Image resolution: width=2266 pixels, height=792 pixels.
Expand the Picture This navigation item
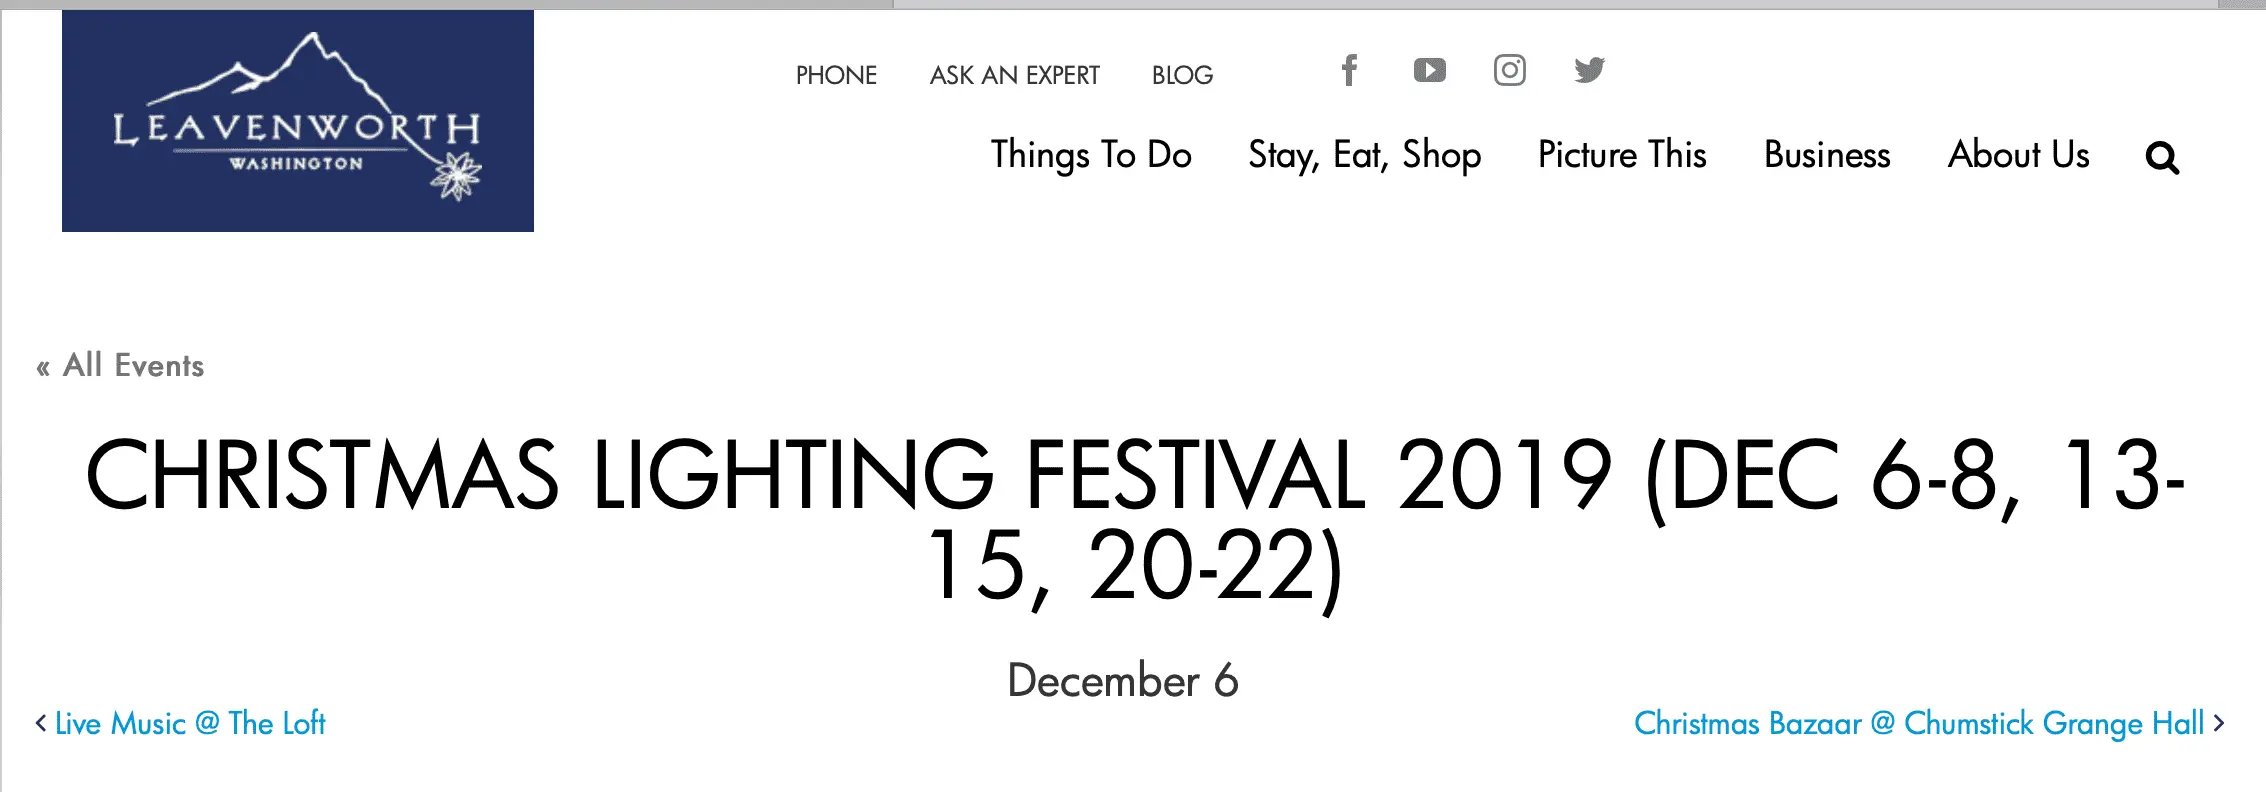click(1621, 156)
